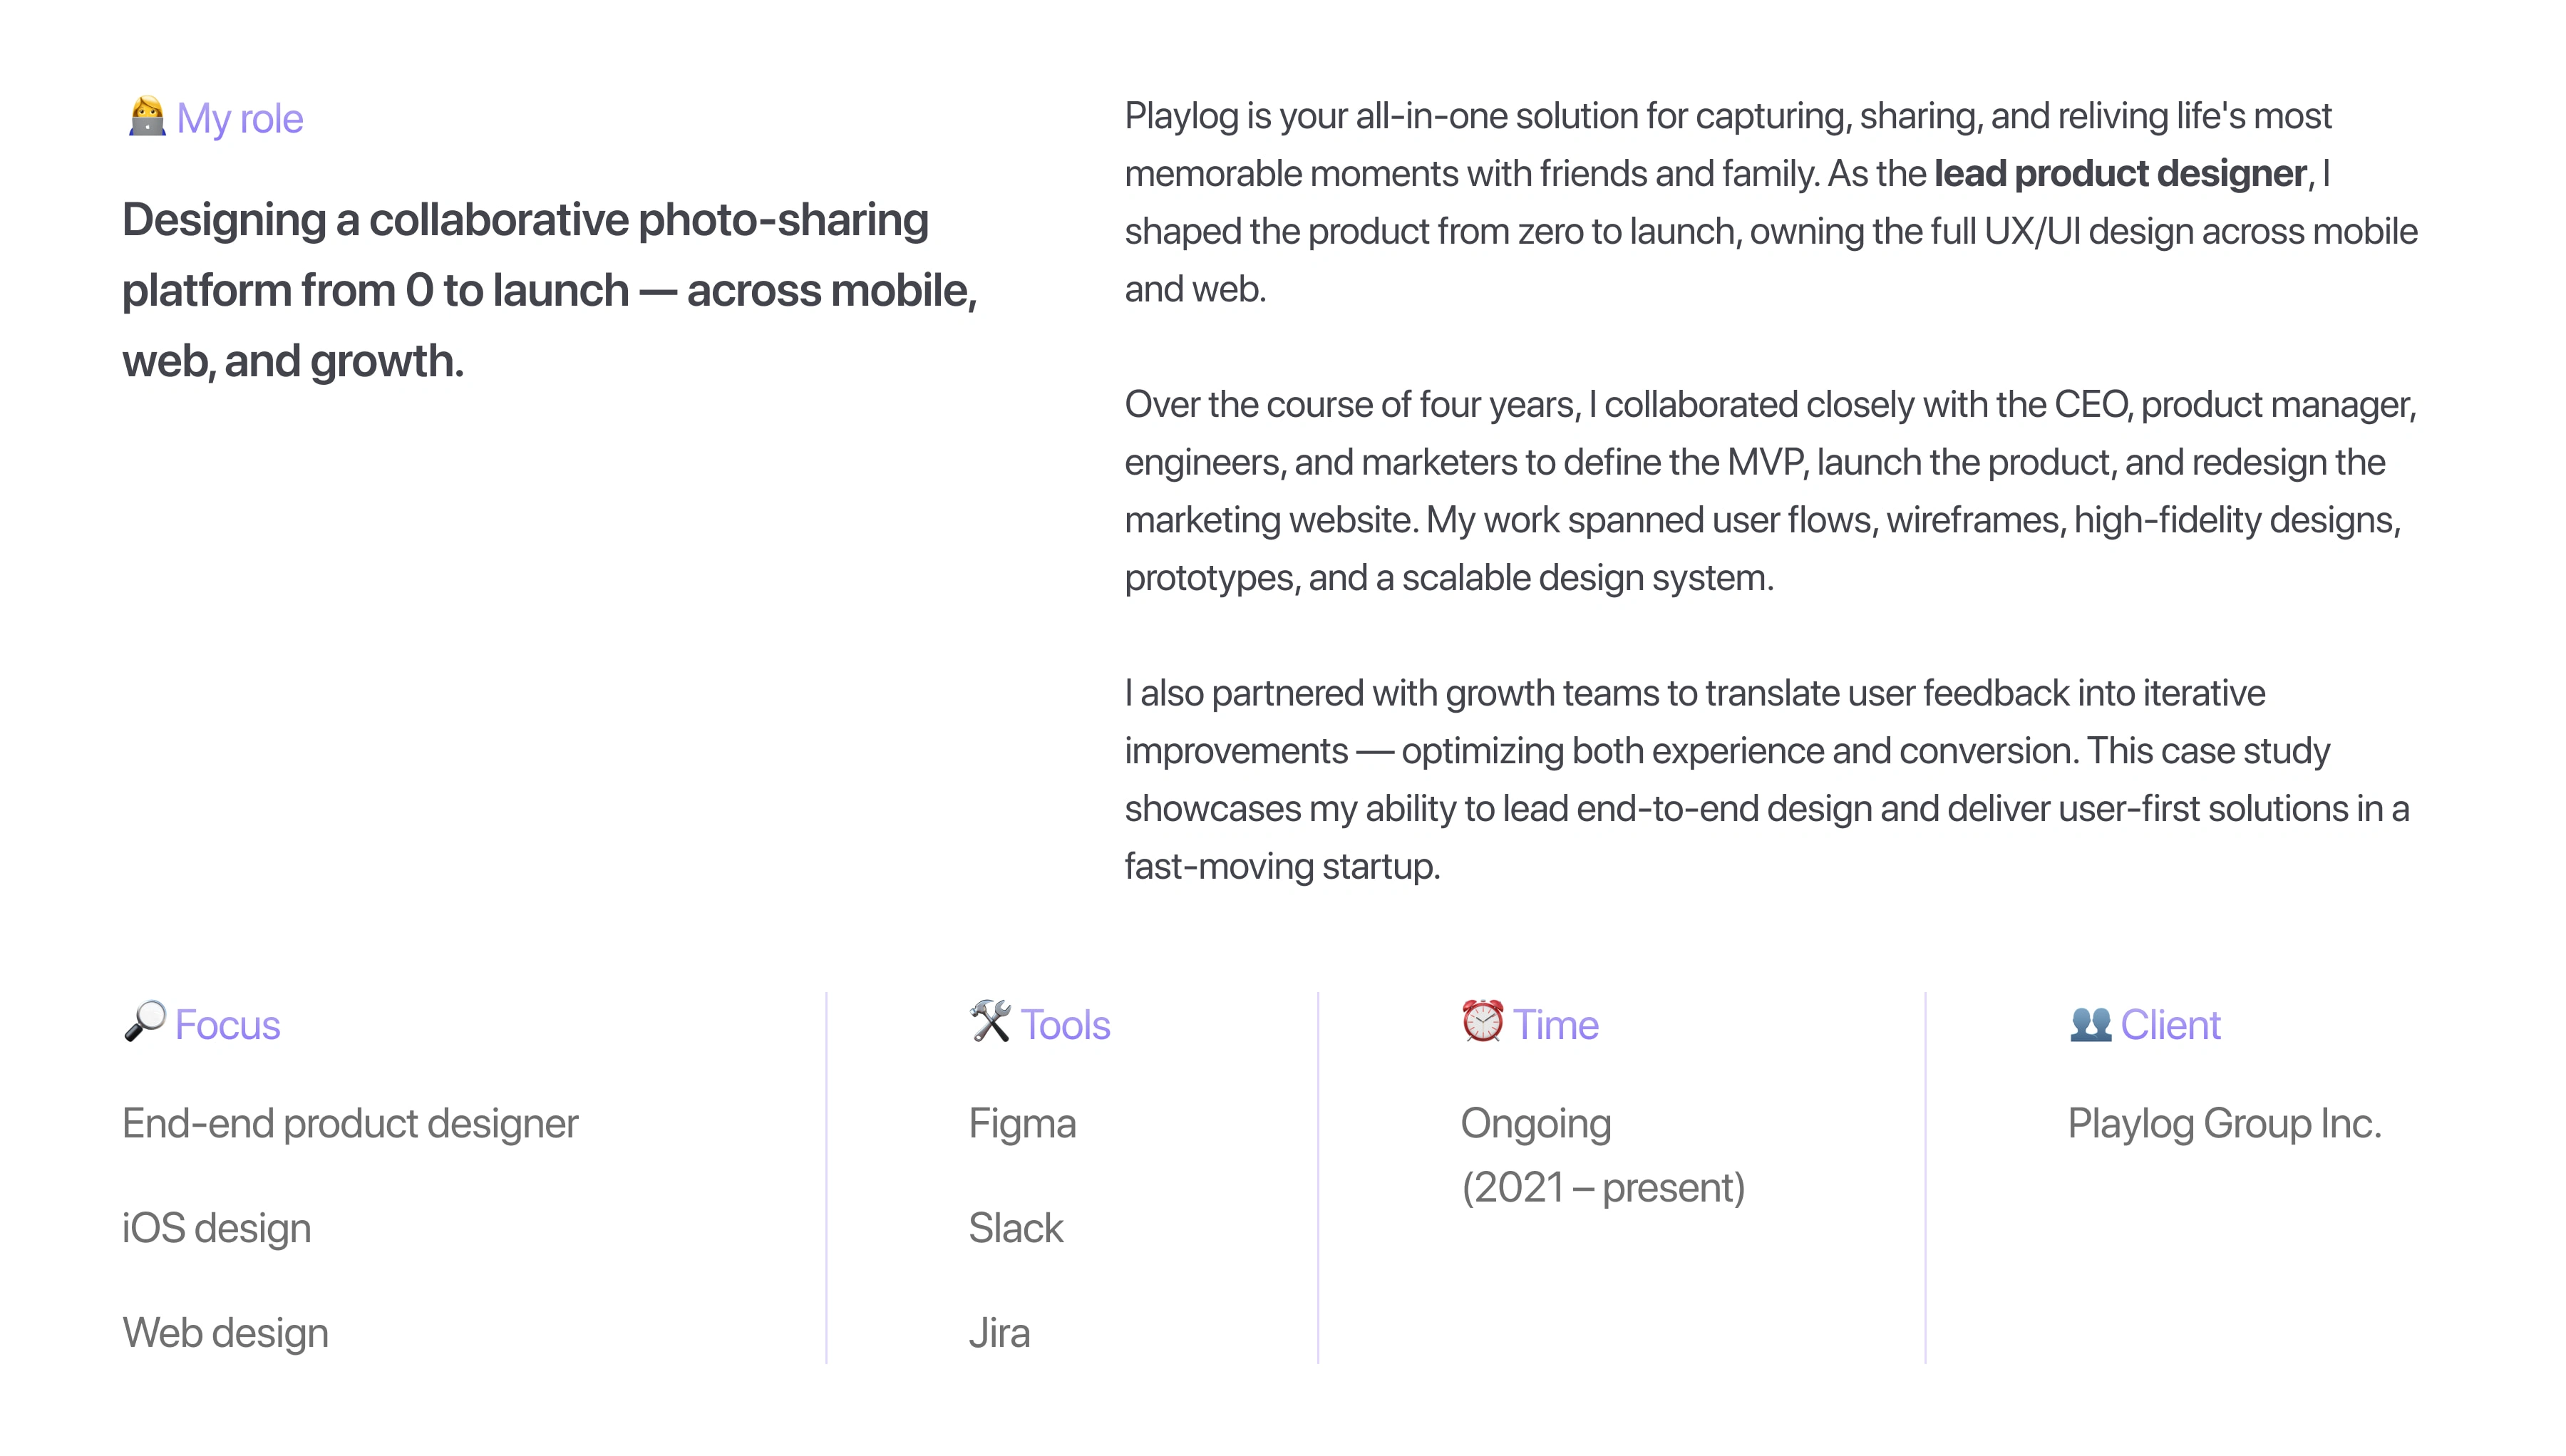Click End-end product designer text
Viewport: 2566px width, 1456px height.
(x=350, y=1124)
